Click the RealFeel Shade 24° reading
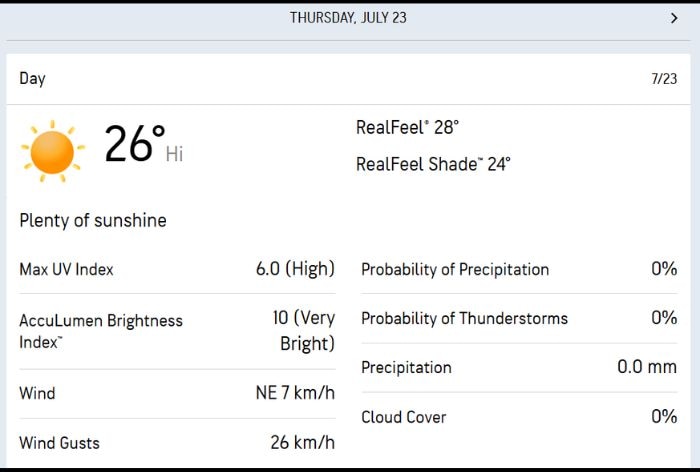 433,164
